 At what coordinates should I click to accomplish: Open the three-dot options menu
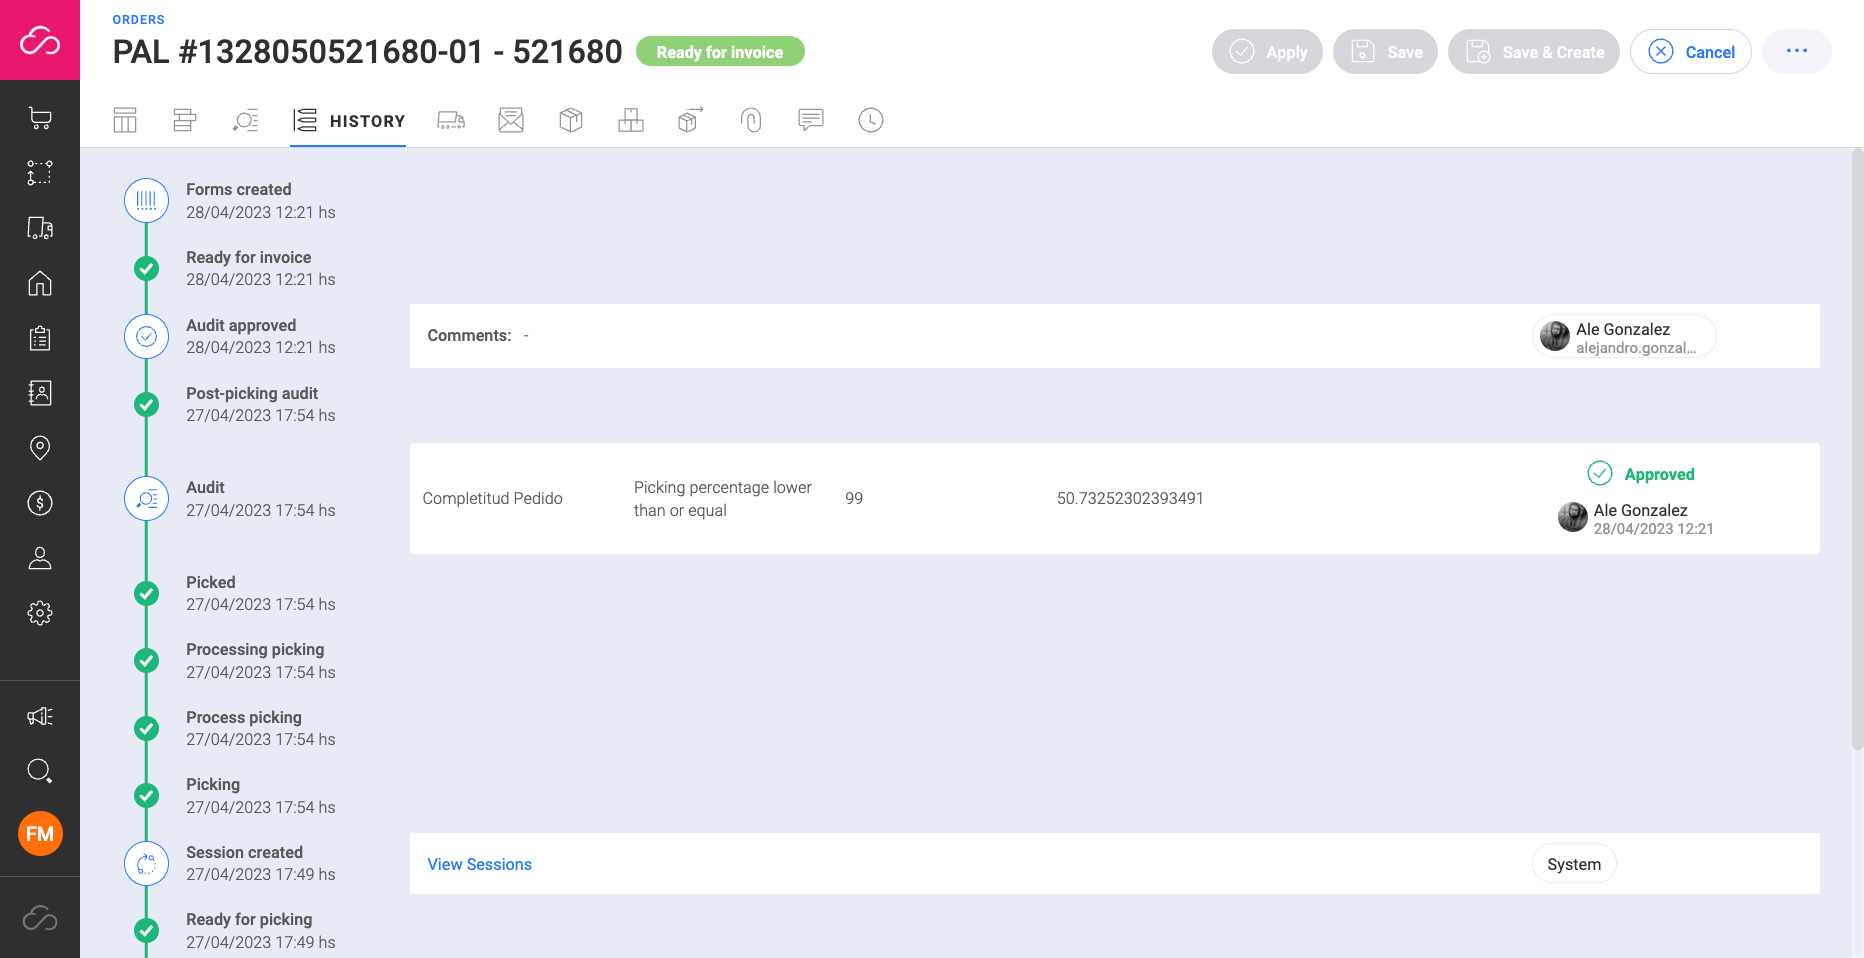coord(1796,51)
